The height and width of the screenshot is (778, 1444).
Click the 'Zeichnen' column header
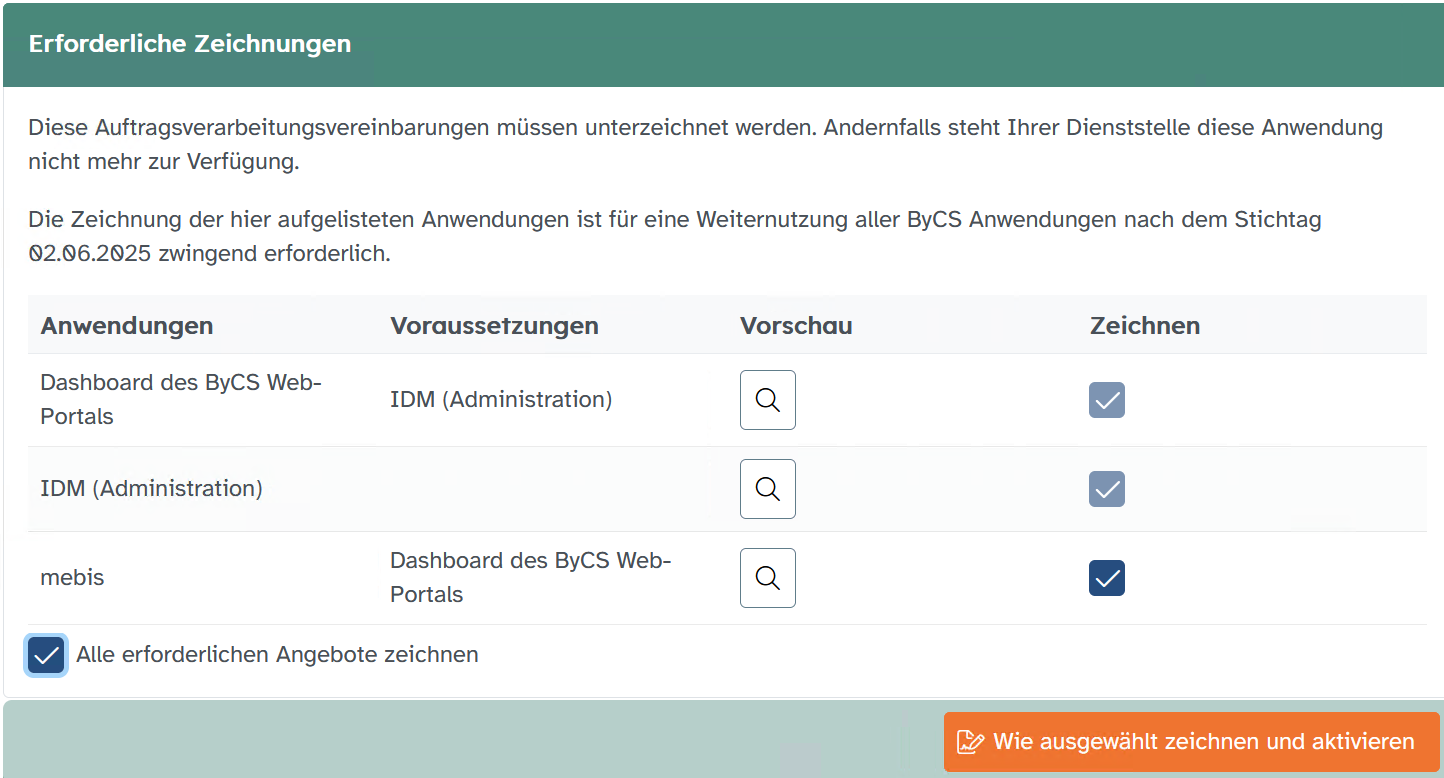click(1144, 326)
